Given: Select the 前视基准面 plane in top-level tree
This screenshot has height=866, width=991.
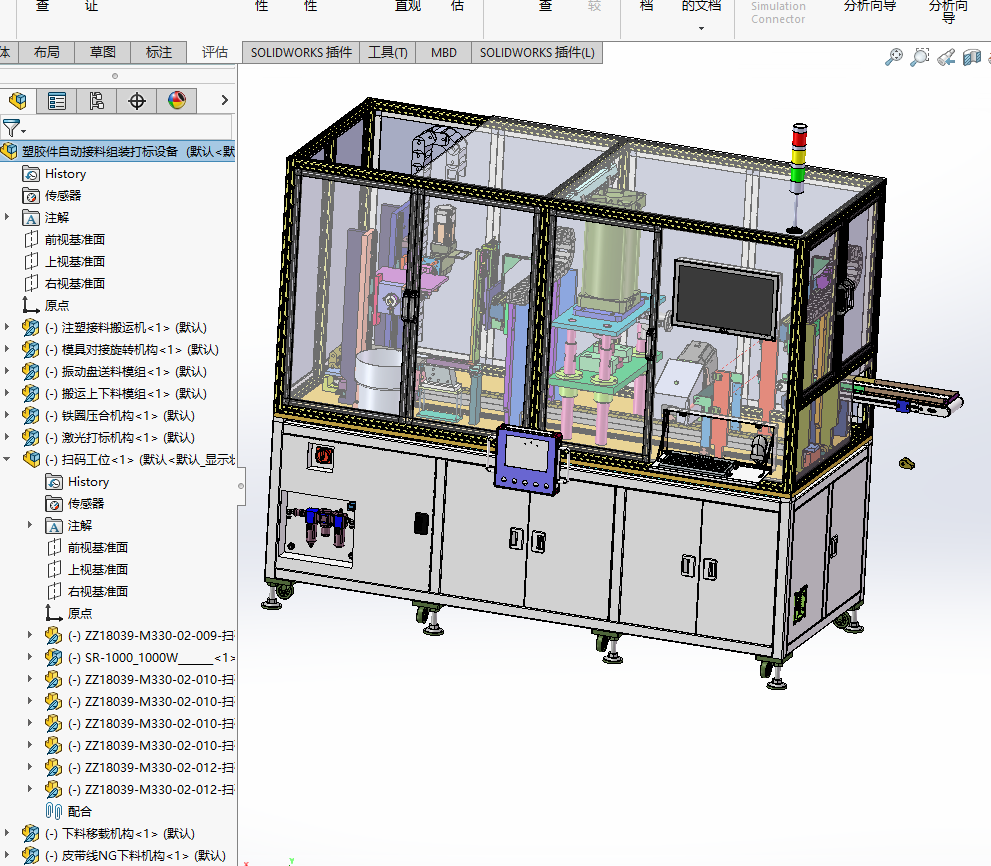Looking at the screenshot, I should pos(74,240).
